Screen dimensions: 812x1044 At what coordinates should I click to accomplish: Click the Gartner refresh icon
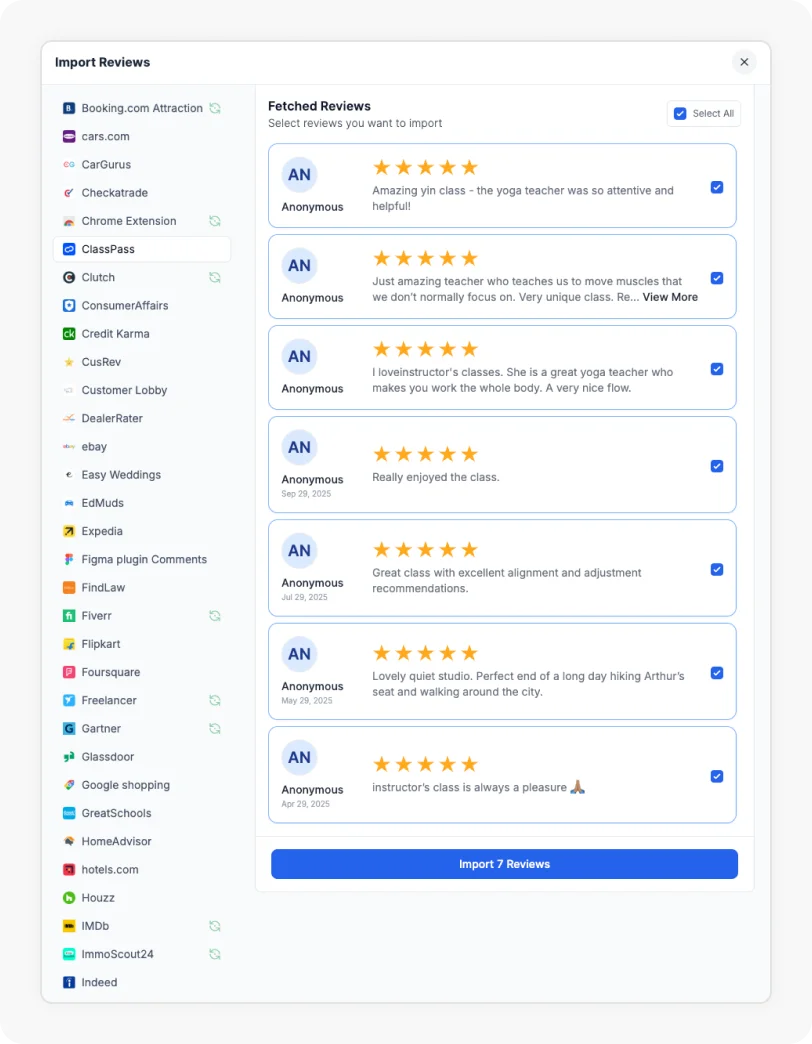pos(215,728)
